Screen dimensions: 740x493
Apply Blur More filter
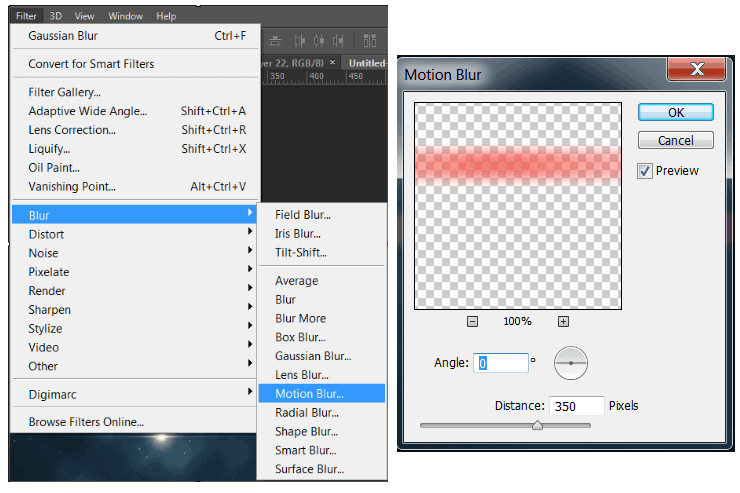tap(322, 318)
